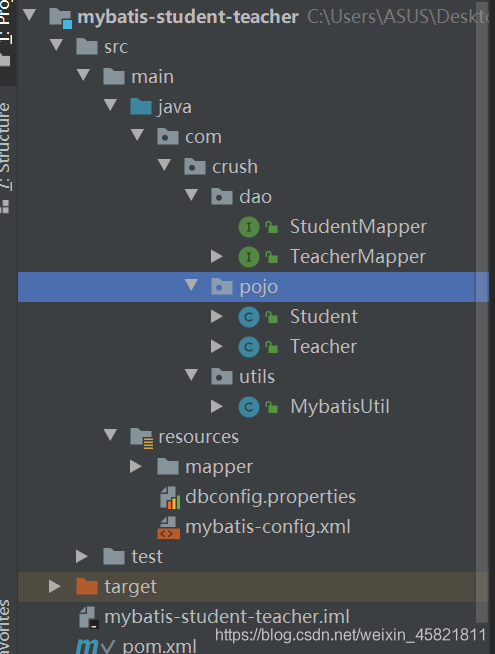Screen dimensions: 495x654
Task: Collapse the java source folder
Action: pyautogui.click(x=110, y=105)
